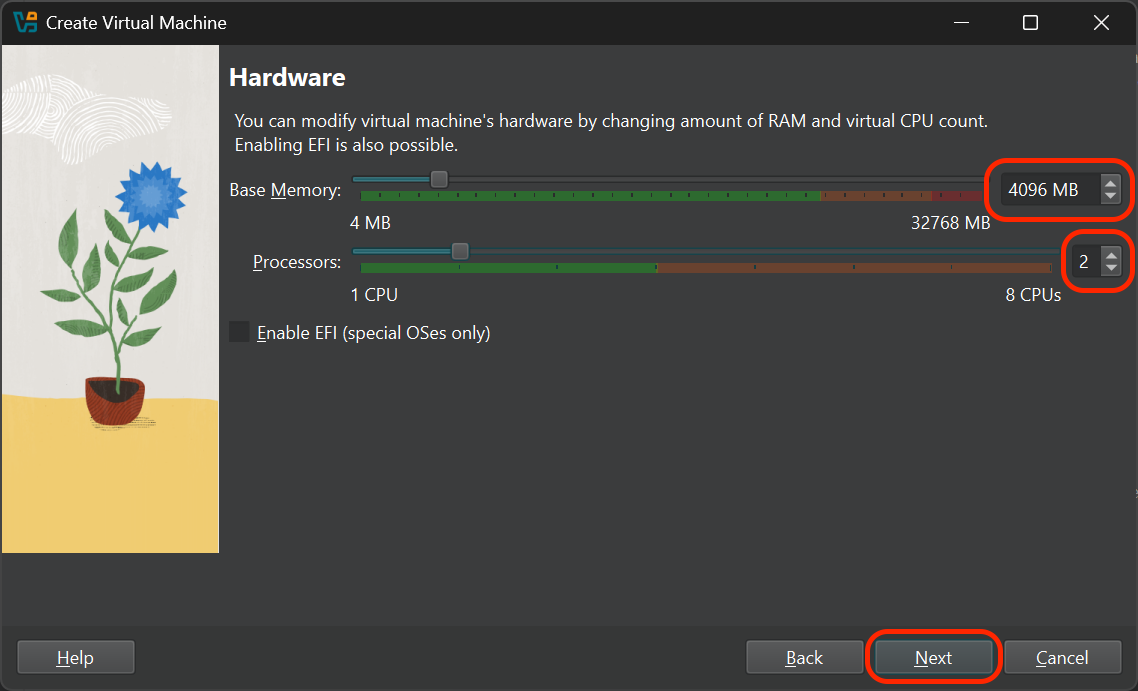Click the Processors slider track
The image size is (1138, 691).
[700, 251]
